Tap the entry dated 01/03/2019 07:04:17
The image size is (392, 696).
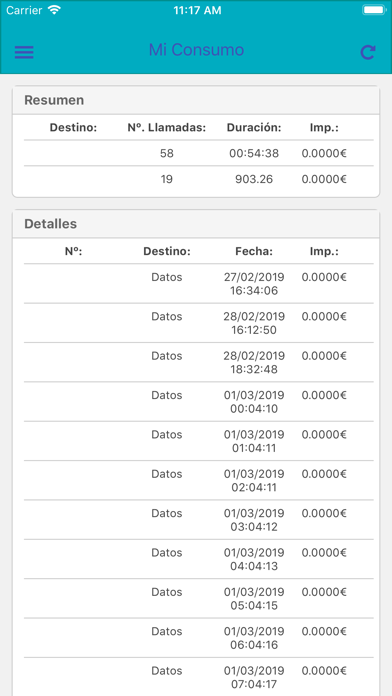pyautogui.click(x=198, y=677)
